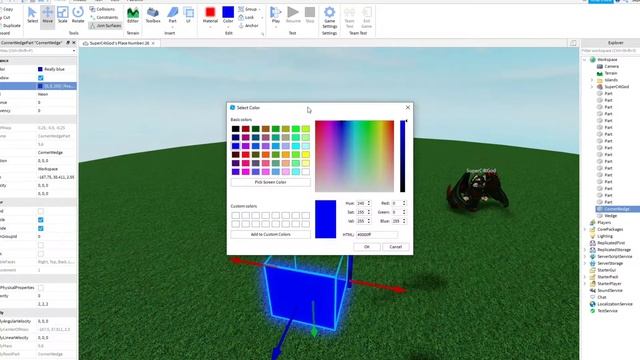Open the Material dropdown arrow
640x360 pixels.
[x=210, y=27]
